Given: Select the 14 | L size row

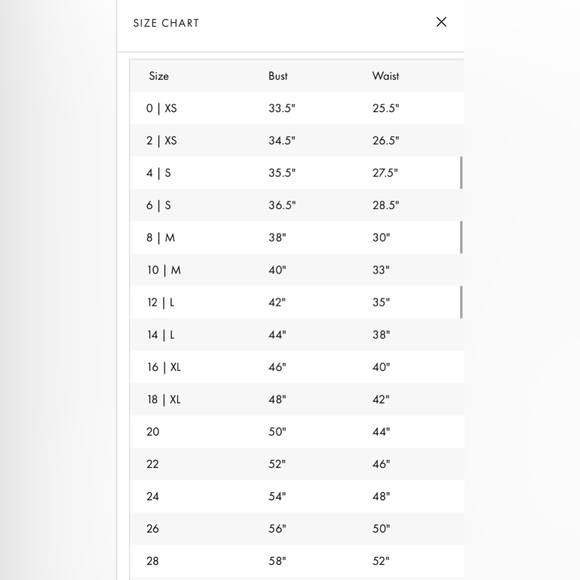Looking at the screenshot, I should (297, 335).
